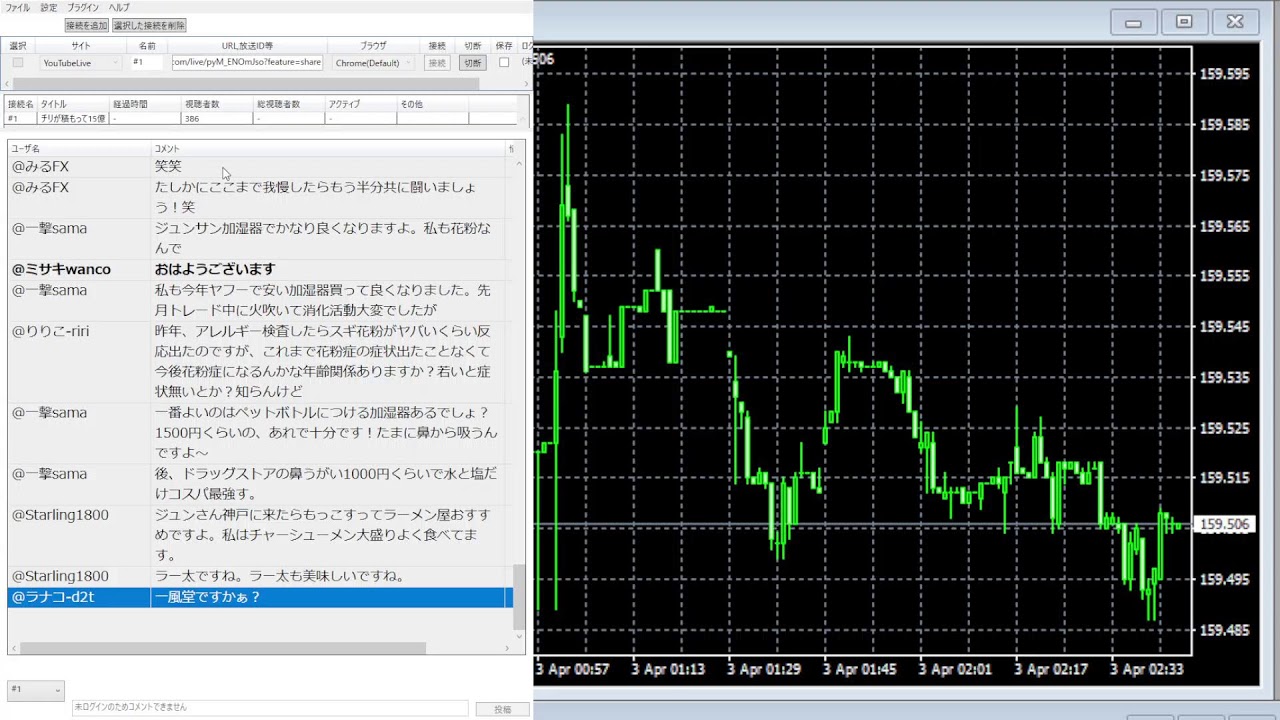Click the connection list horizontal scrollbar
1280x720 pixels.
coord(245,83)
